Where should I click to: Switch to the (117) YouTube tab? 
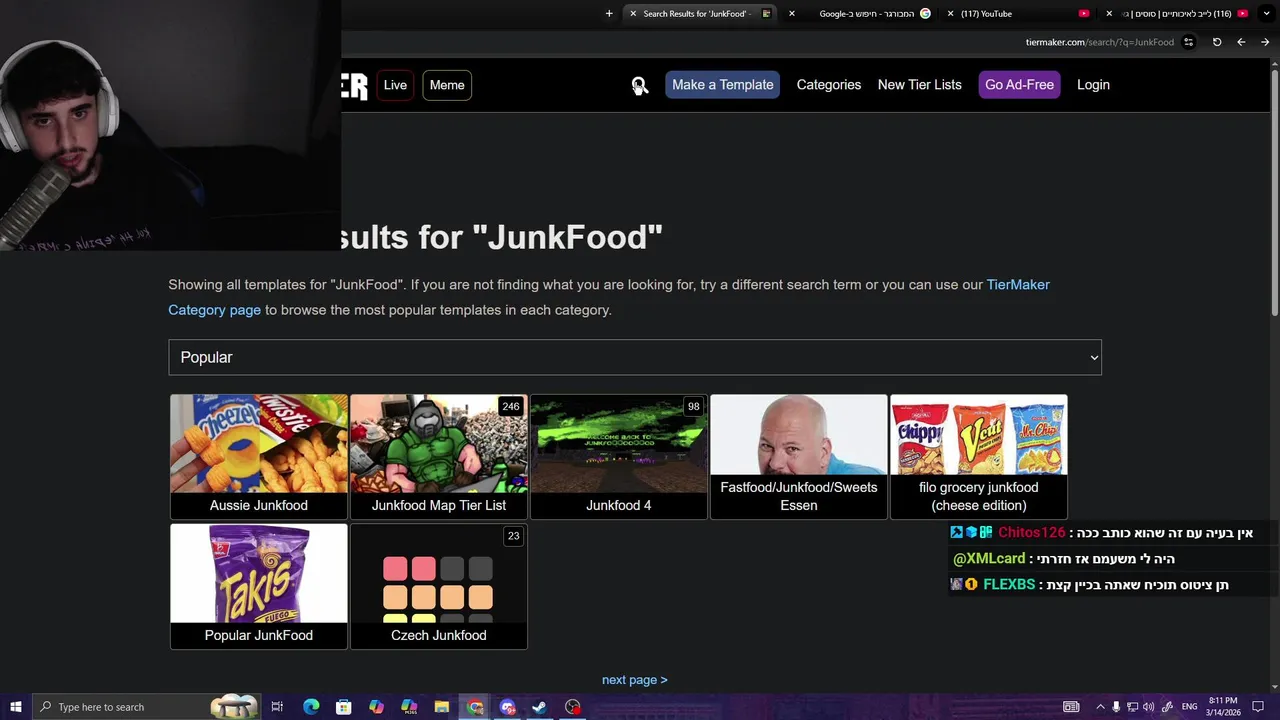click(1020, 14)
